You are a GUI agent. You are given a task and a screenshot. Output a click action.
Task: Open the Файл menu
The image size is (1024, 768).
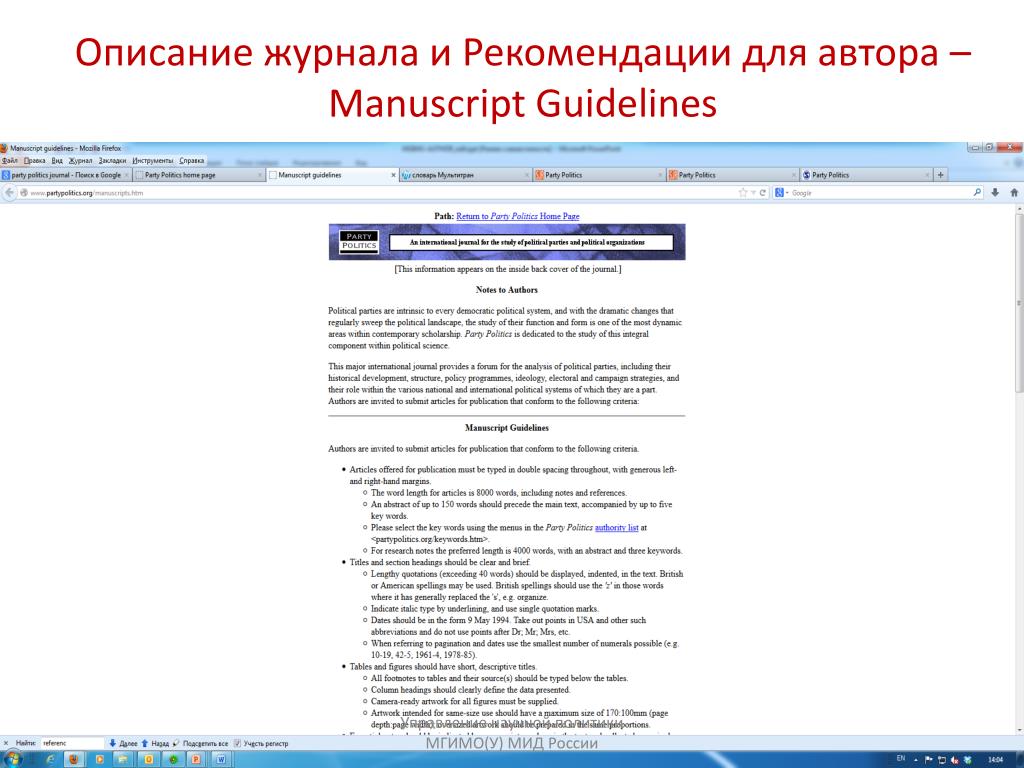(10, 161)
